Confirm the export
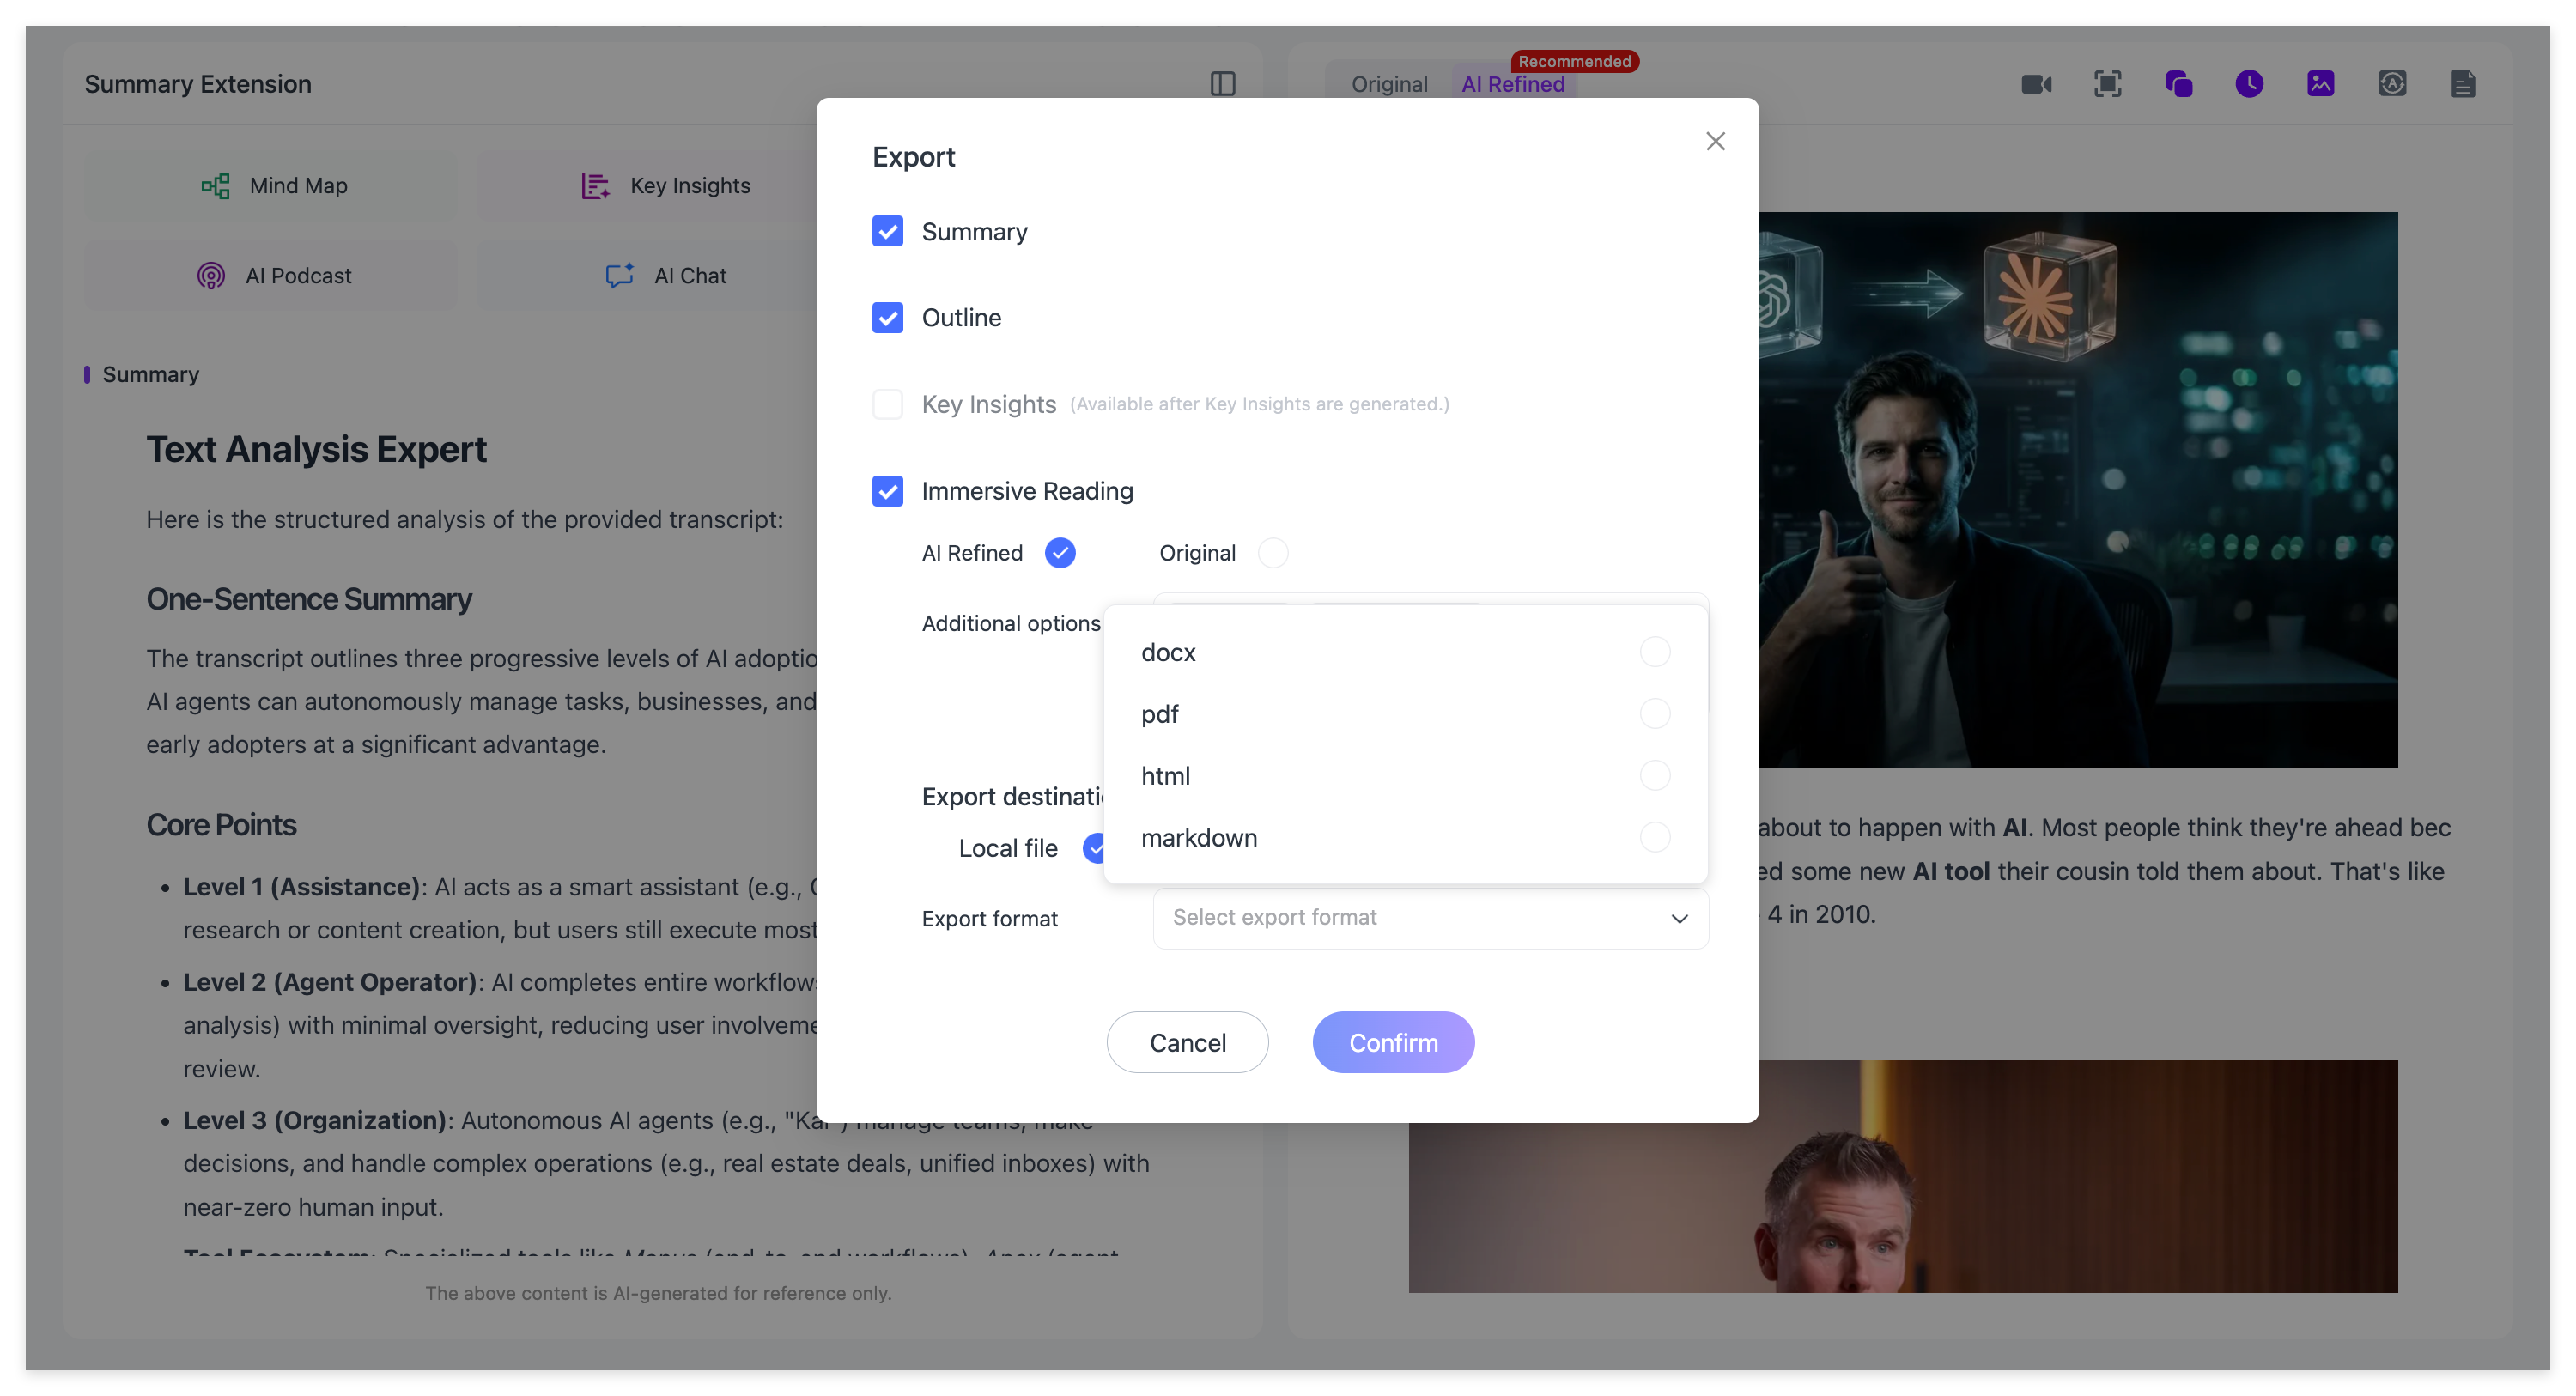 coord(1393,1043)
